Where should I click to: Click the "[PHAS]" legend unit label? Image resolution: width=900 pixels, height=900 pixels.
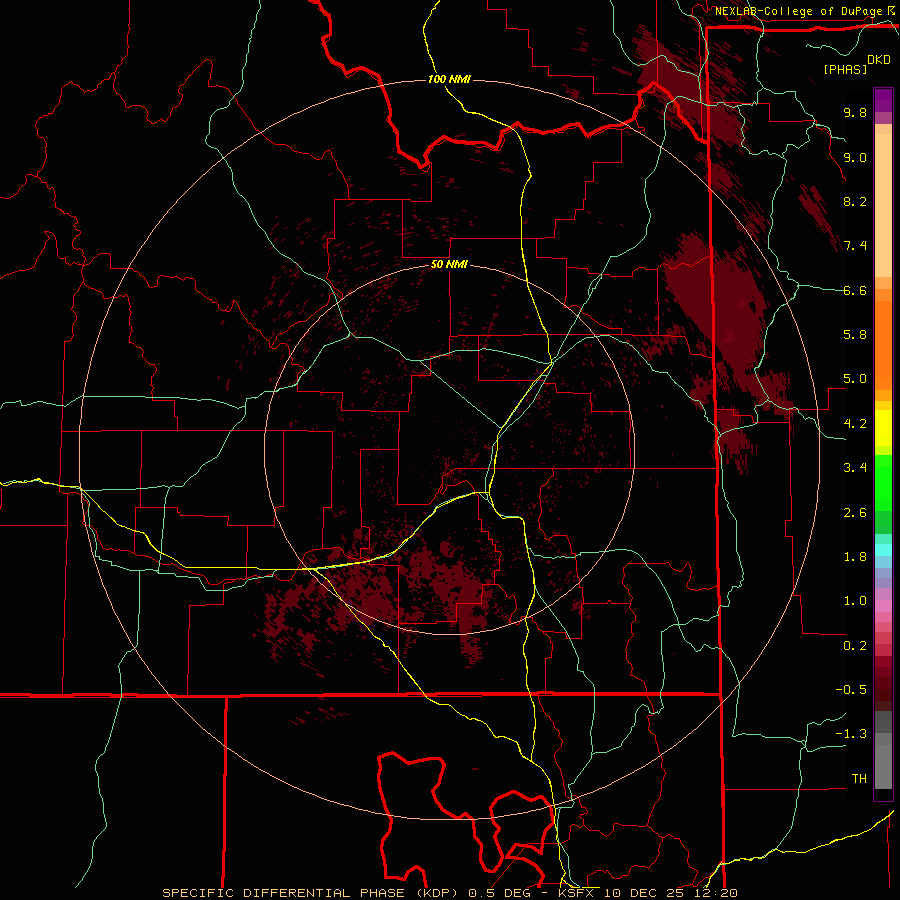845,69
